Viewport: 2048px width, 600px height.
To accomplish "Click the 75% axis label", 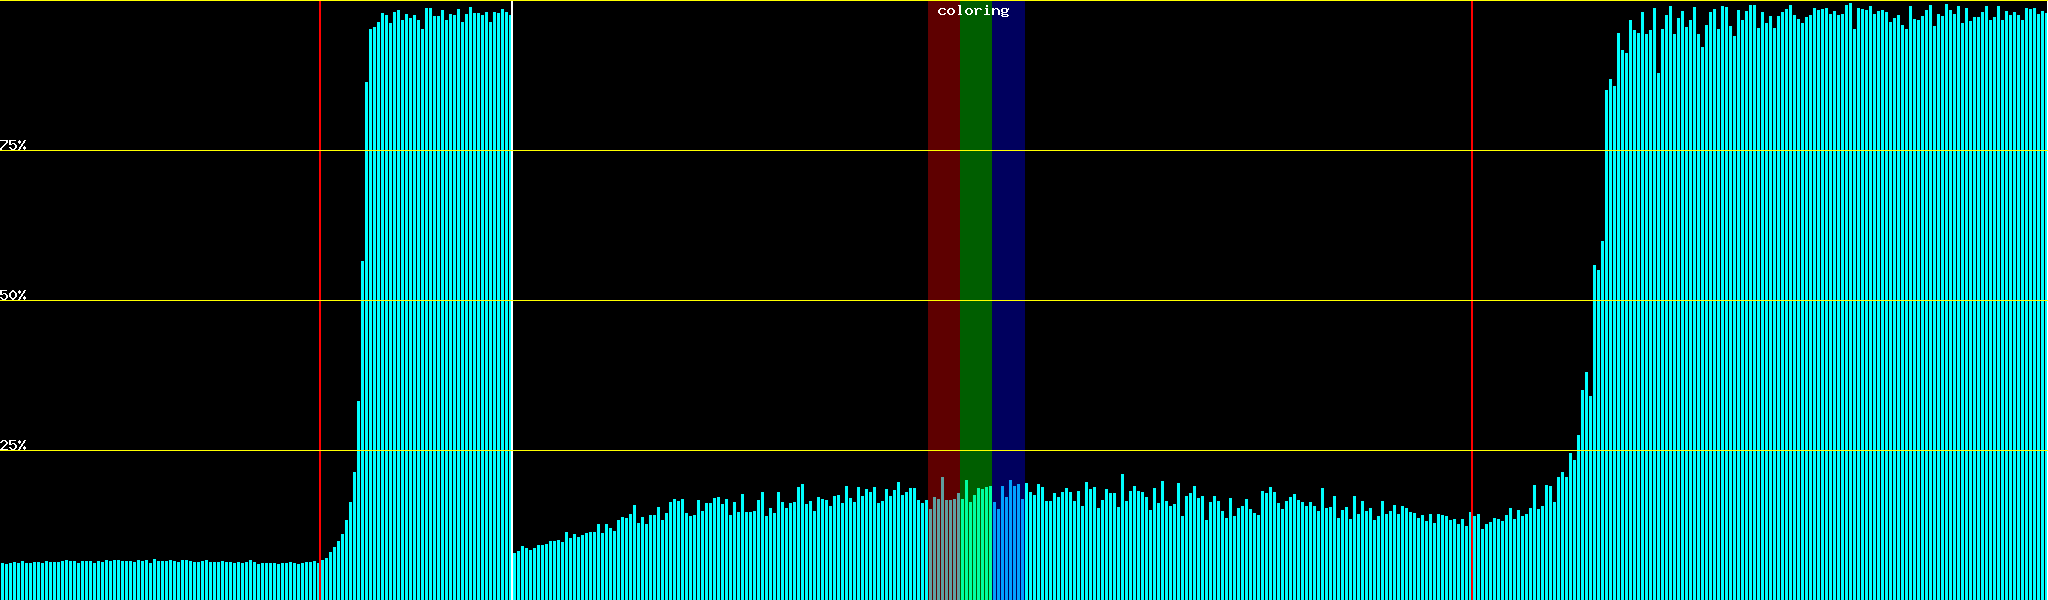I will coord(13,145).
